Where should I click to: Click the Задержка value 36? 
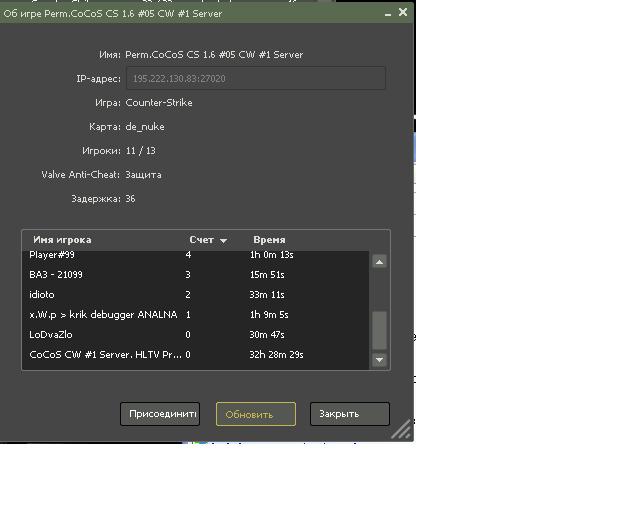click(x=130, y=199)
